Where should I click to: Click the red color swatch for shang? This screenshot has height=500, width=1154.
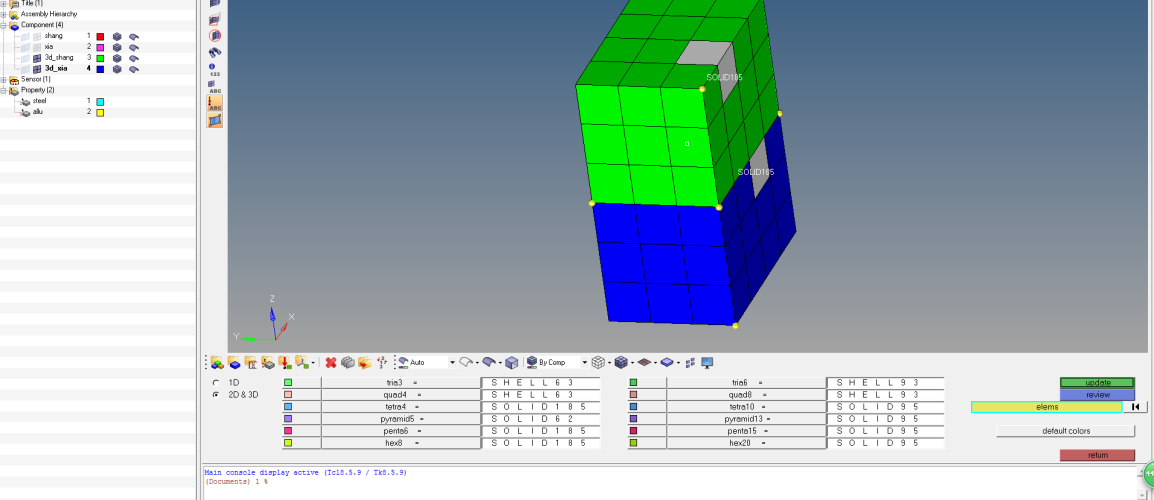pyautogui.click(x=100, y=36)
